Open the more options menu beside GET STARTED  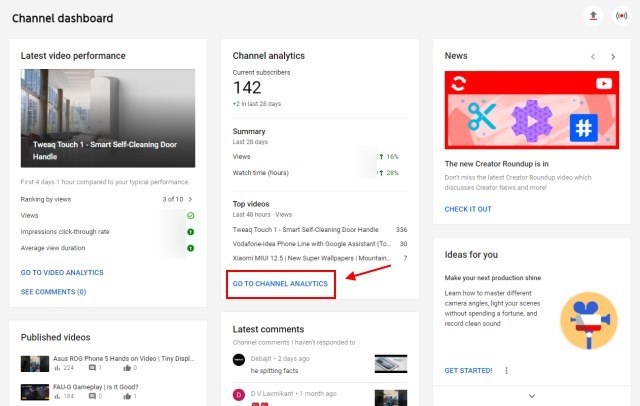507,371
